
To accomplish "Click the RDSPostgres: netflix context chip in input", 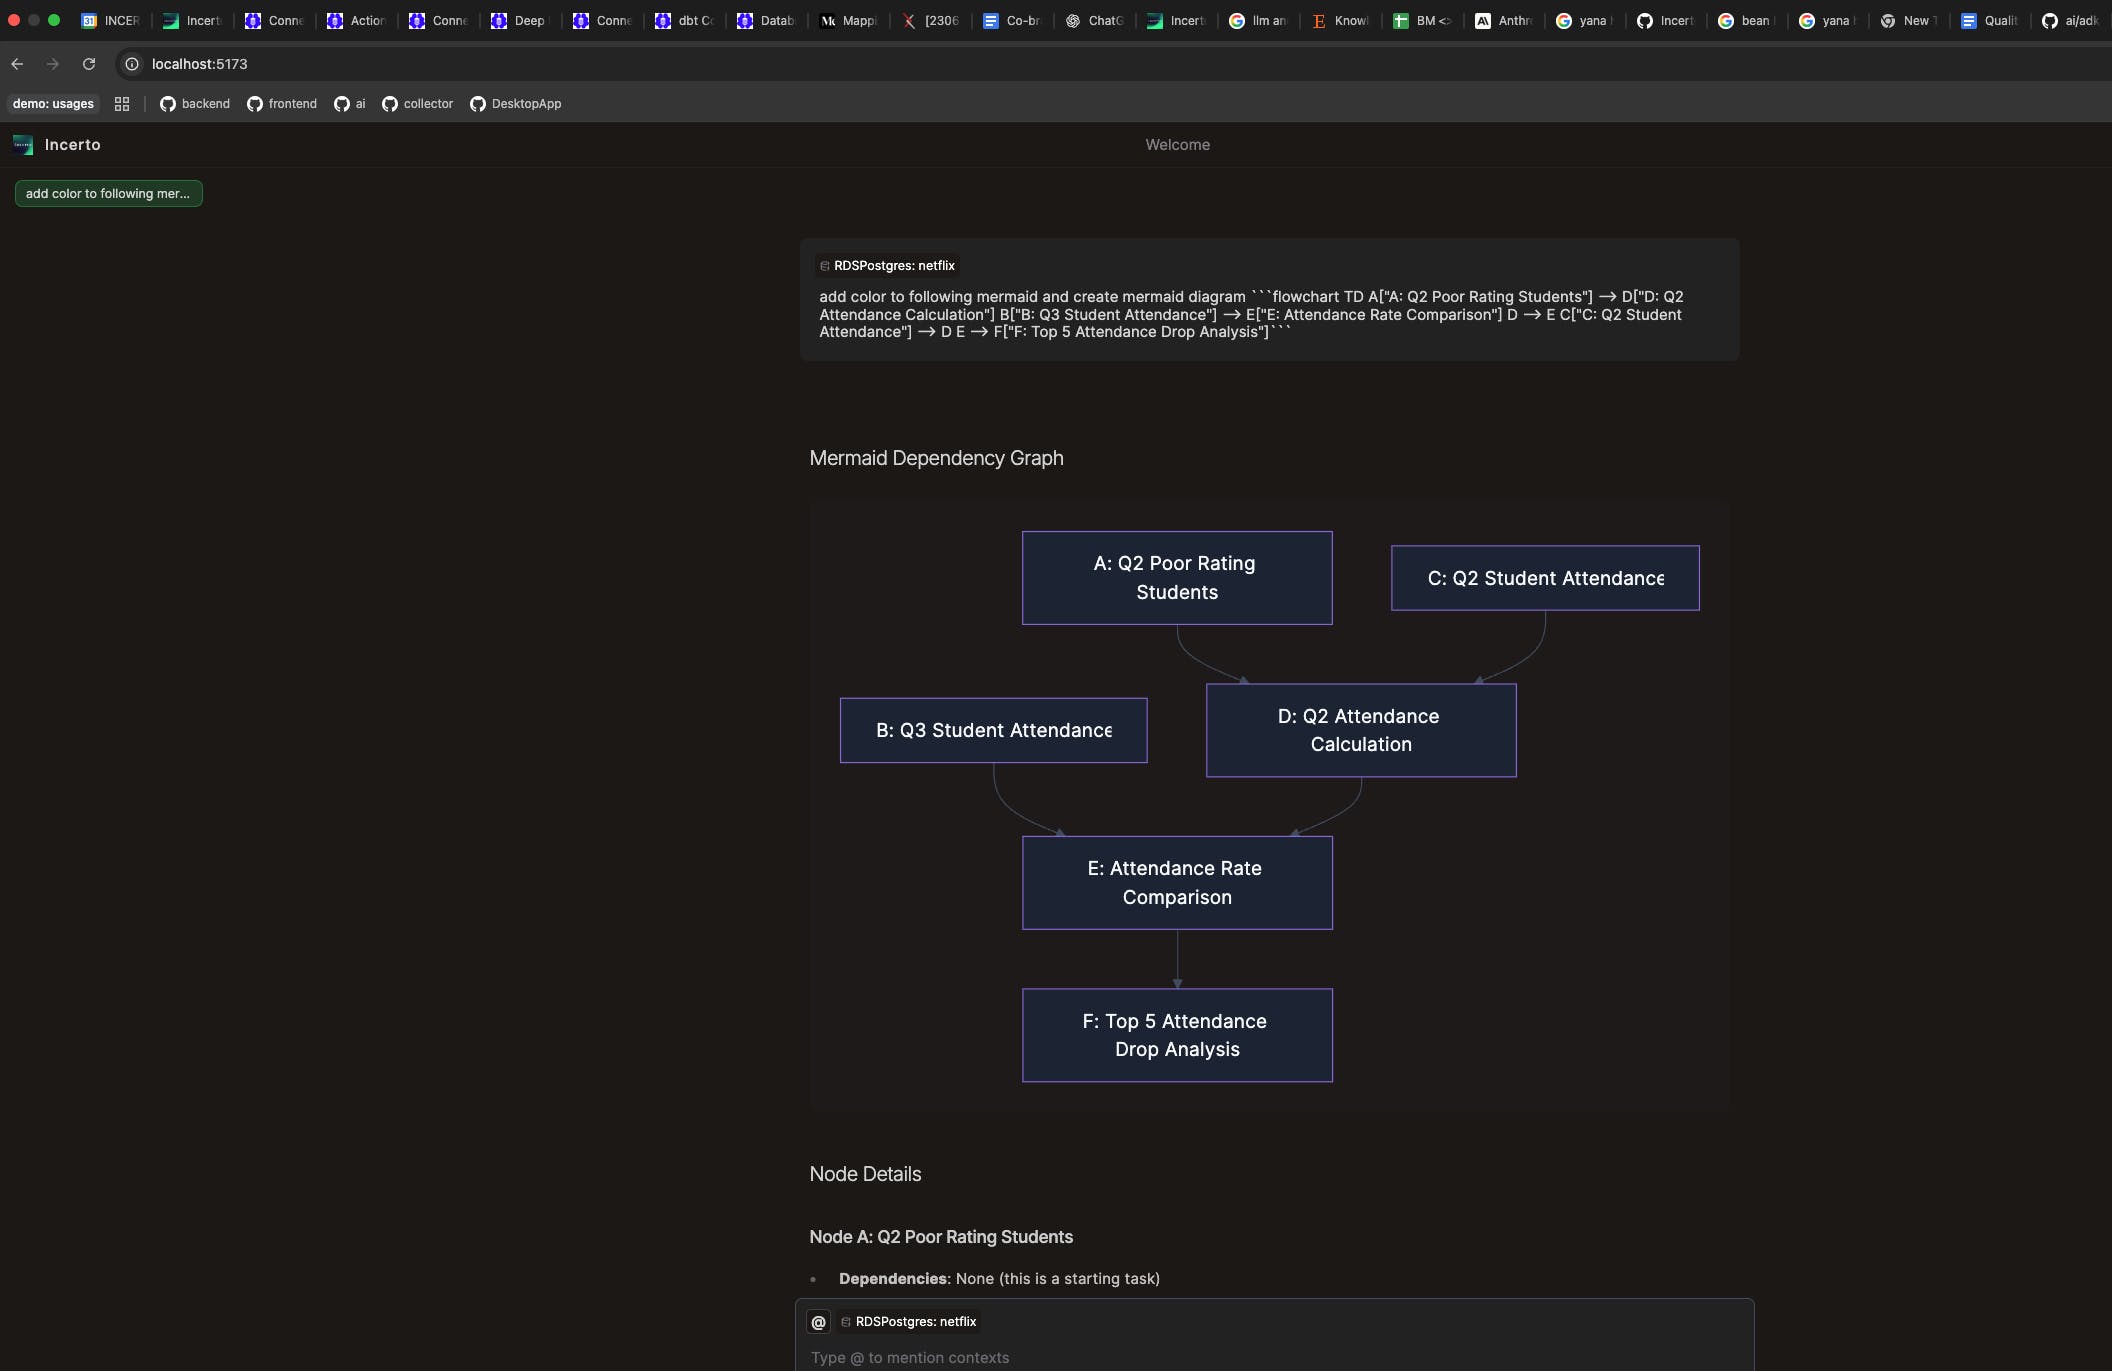I will [x=909, y=1322].
